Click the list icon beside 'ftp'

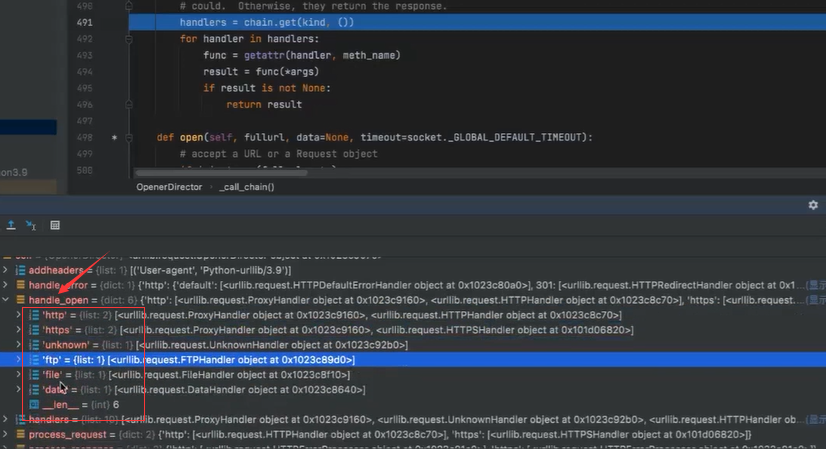(x=34, y=359)
